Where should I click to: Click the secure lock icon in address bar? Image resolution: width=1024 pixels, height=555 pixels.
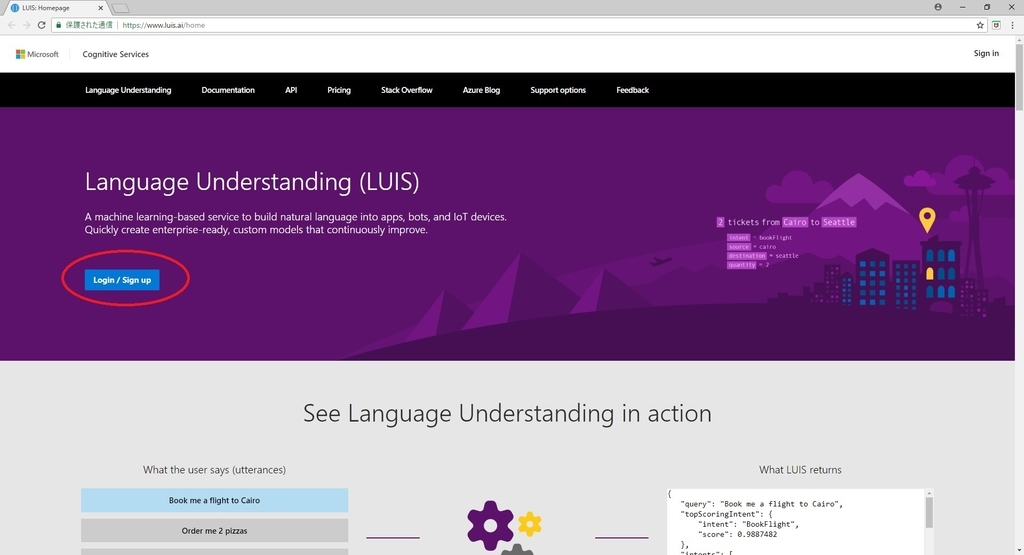[x=59, y=25]
